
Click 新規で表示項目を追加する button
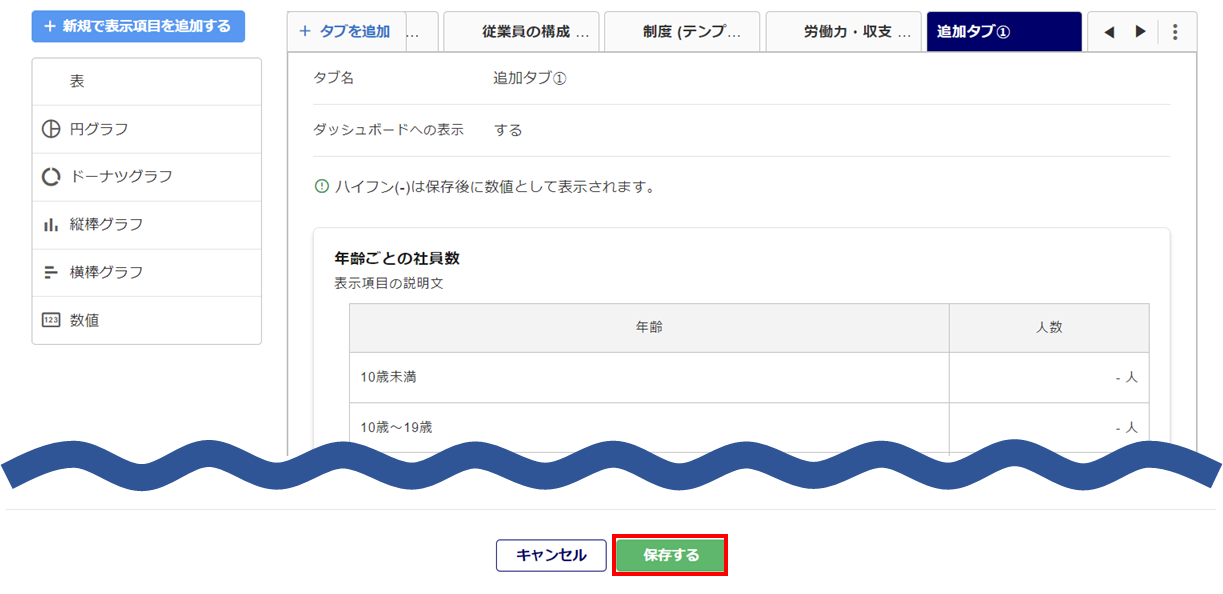click(x=138, y=27)
